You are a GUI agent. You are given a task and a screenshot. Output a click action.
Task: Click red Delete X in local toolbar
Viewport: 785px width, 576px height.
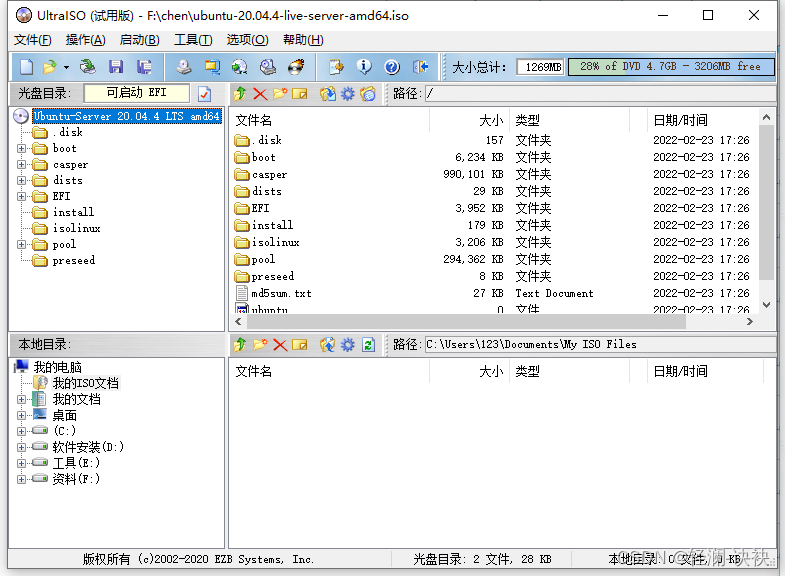click(280, 345)
